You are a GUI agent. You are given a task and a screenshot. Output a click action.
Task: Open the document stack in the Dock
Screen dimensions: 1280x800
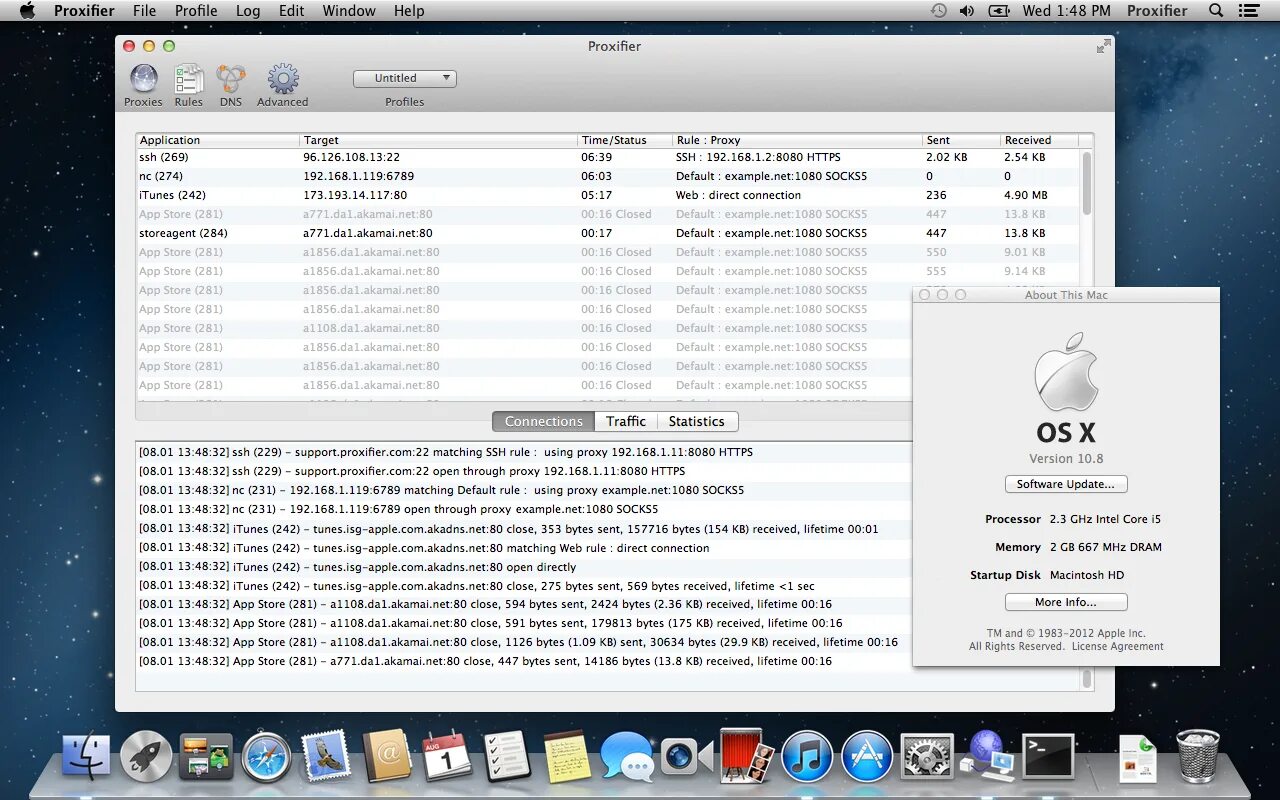1138,758
